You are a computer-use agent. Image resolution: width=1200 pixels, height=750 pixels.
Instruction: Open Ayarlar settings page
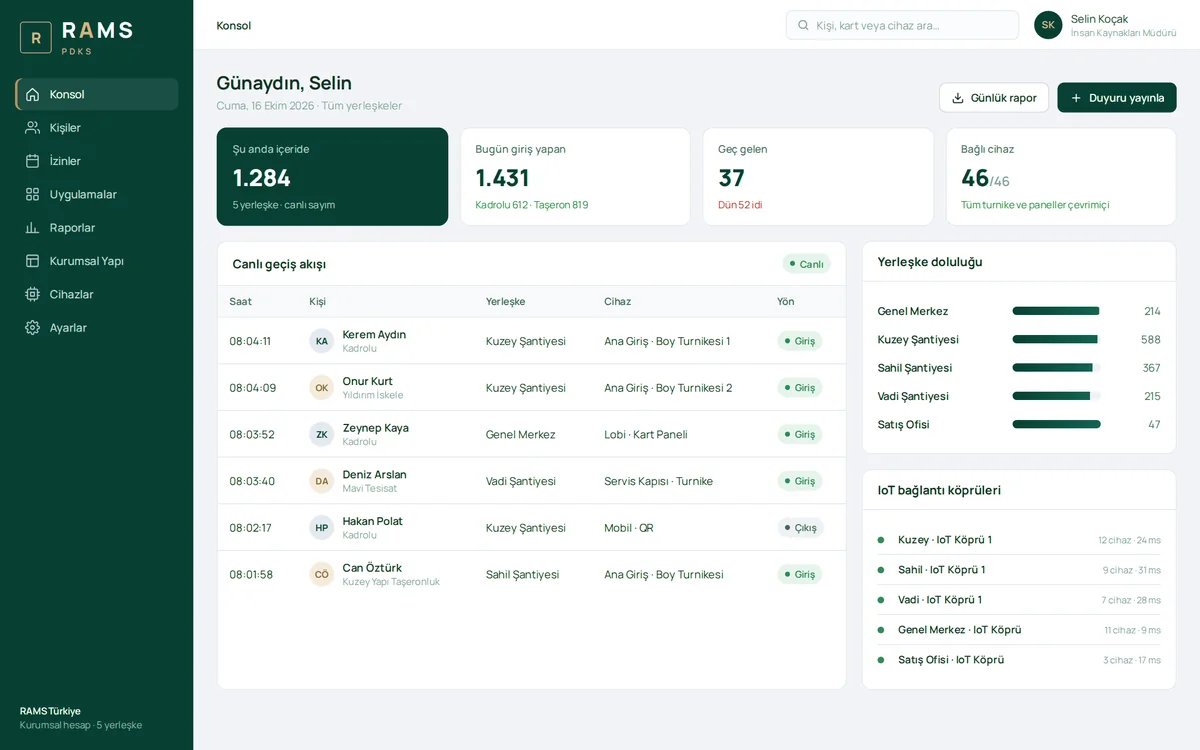click(x=97, y=327)
